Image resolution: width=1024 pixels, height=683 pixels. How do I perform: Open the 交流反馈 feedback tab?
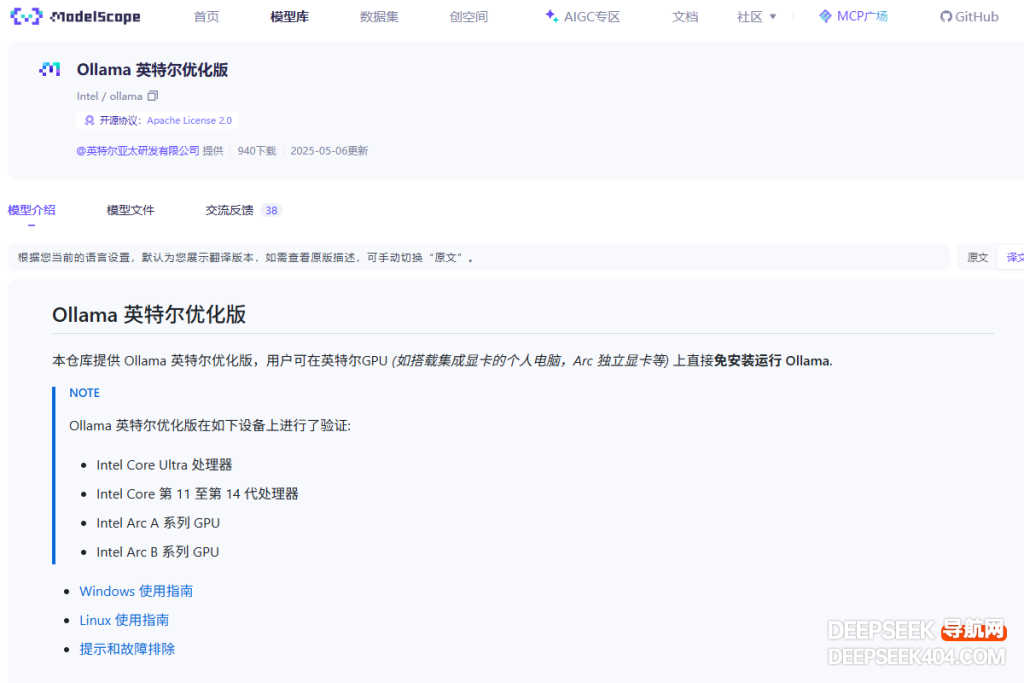coord(230,210)
